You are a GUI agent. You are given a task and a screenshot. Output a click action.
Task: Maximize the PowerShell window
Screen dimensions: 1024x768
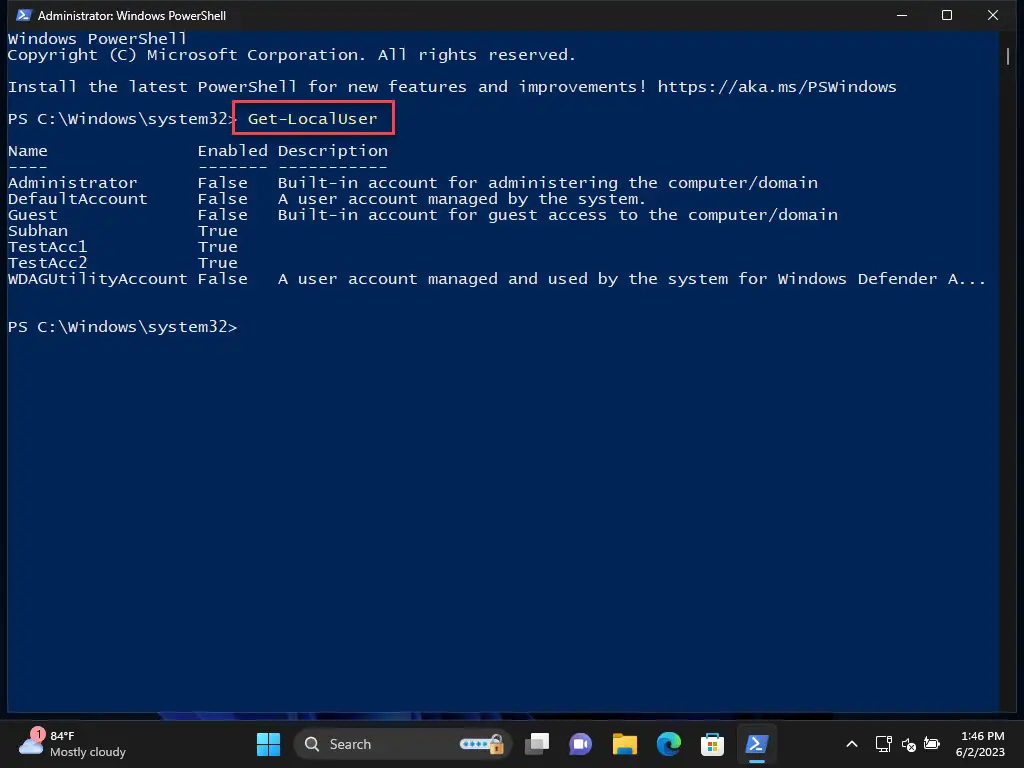coord(947,15)
